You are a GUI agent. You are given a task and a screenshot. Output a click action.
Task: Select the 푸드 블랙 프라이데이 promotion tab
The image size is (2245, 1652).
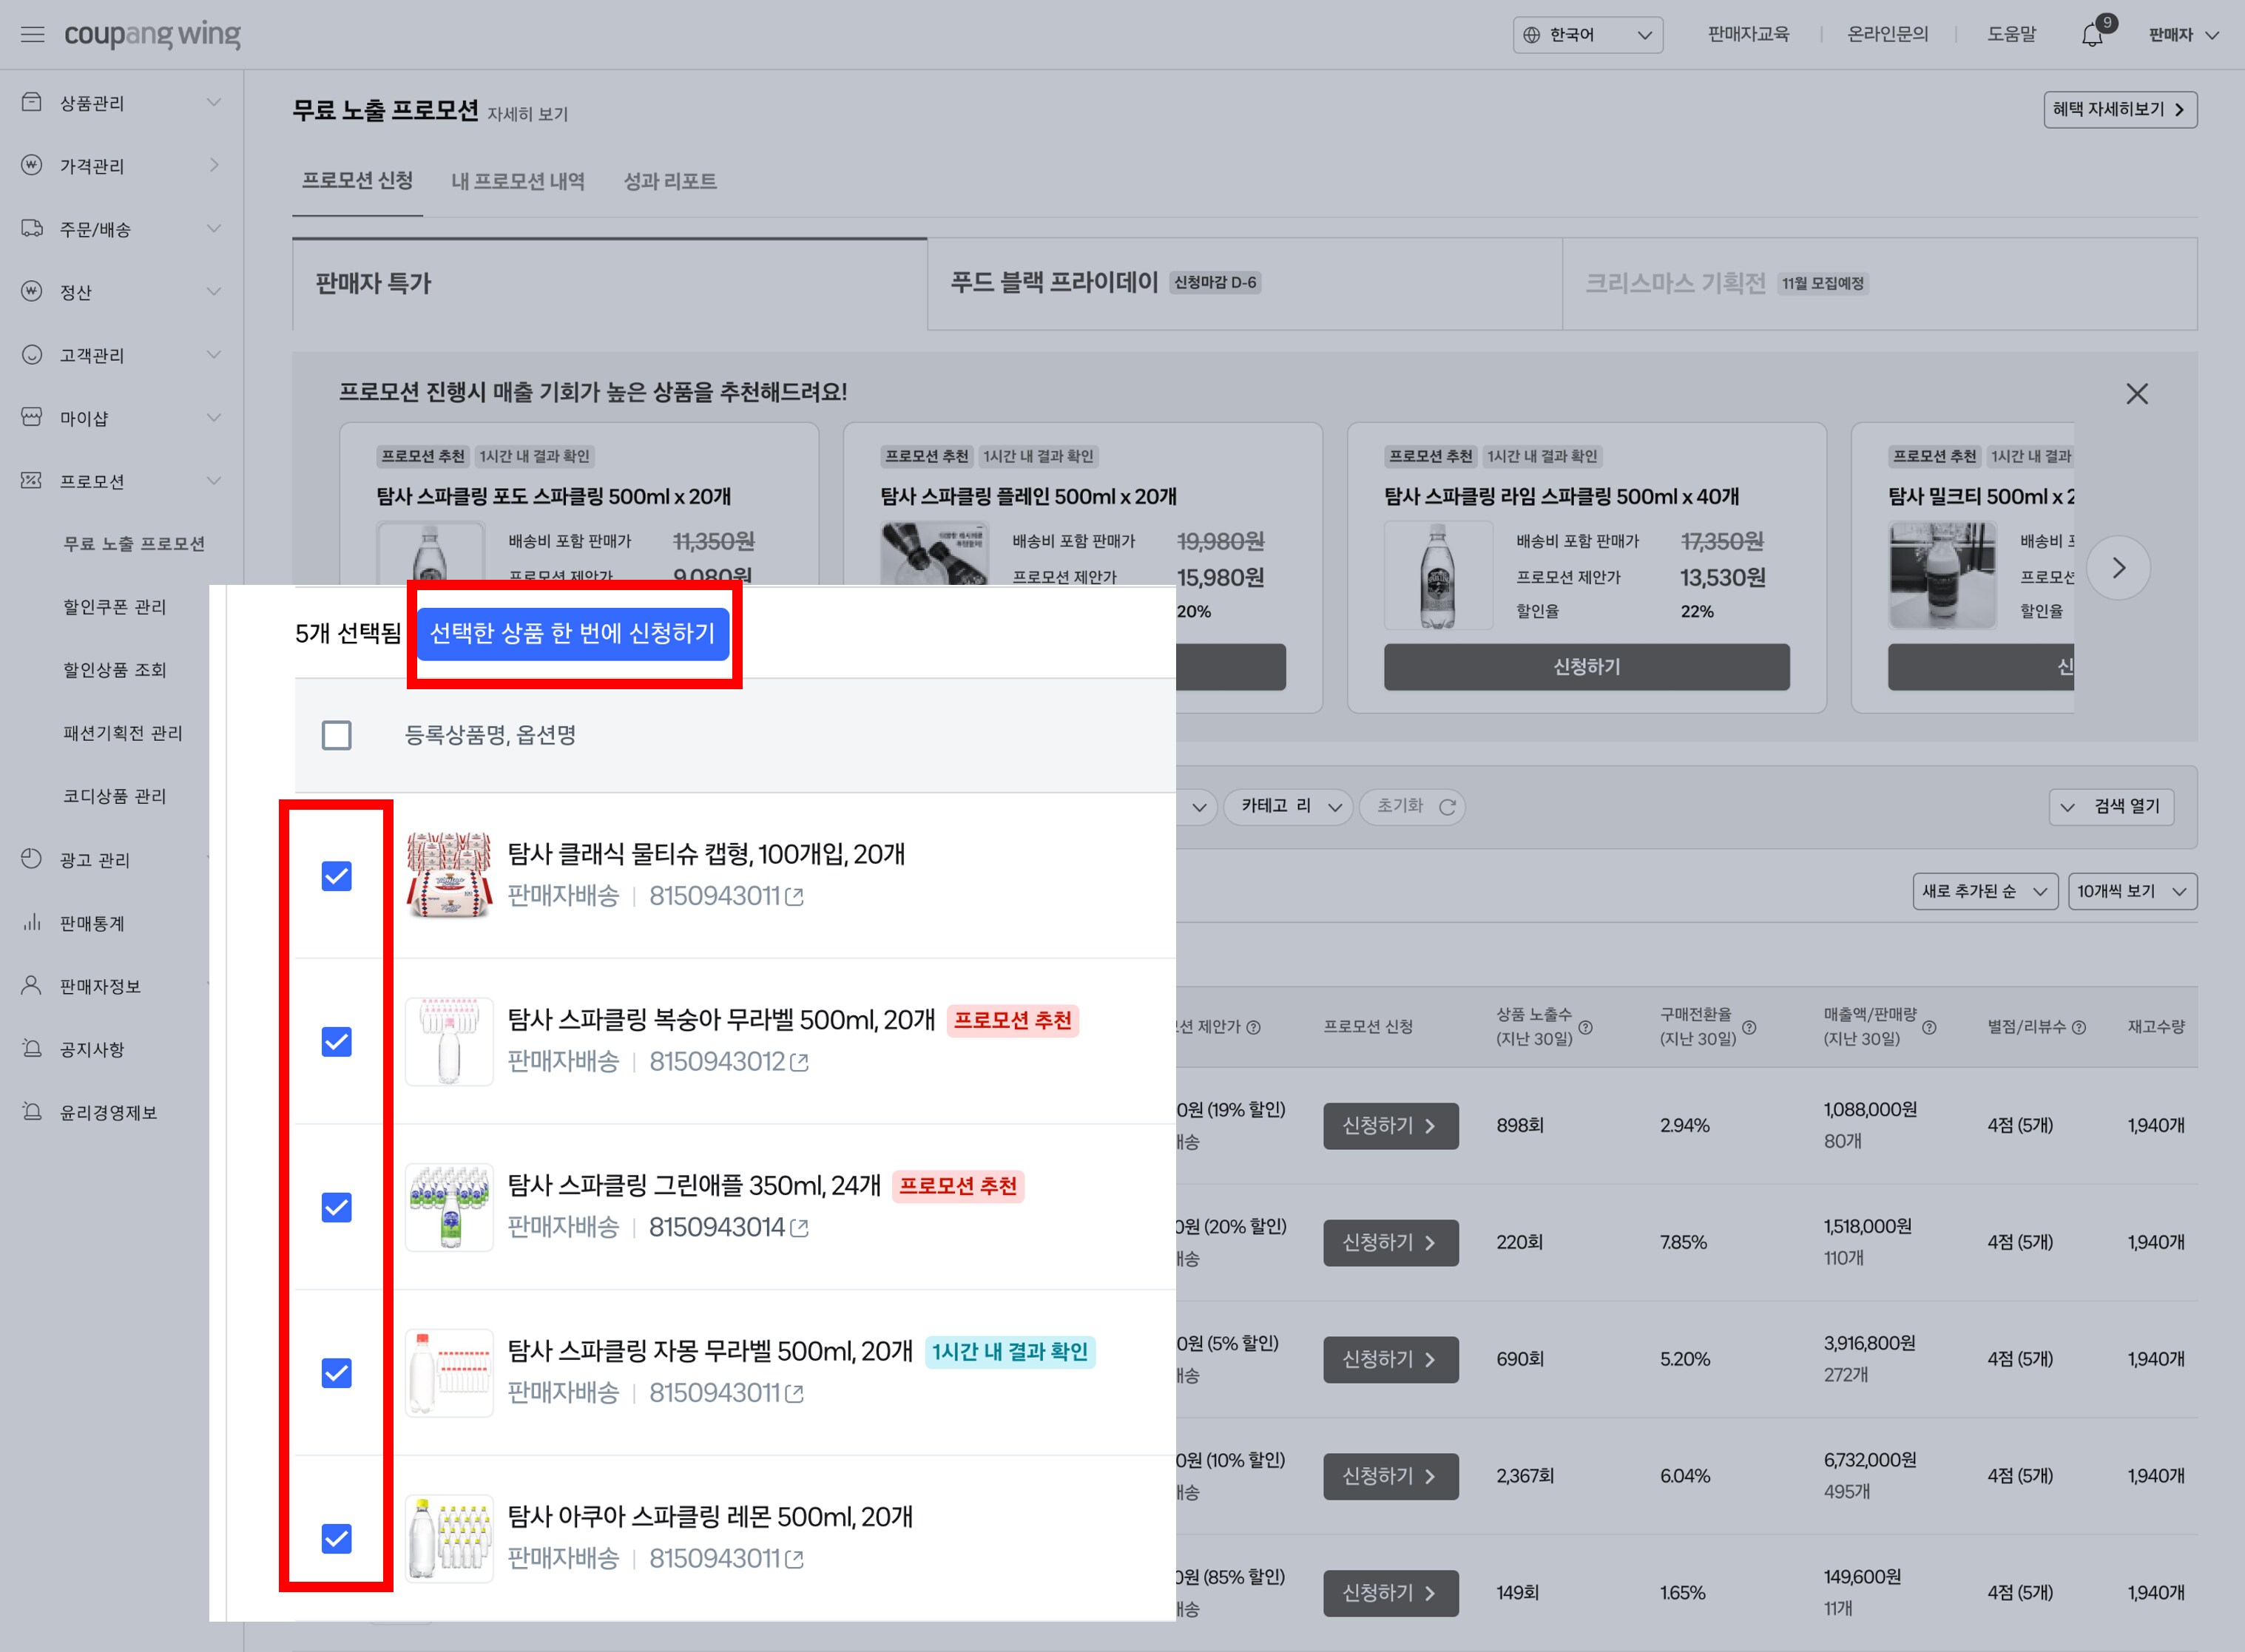[x=1245, y=284]
